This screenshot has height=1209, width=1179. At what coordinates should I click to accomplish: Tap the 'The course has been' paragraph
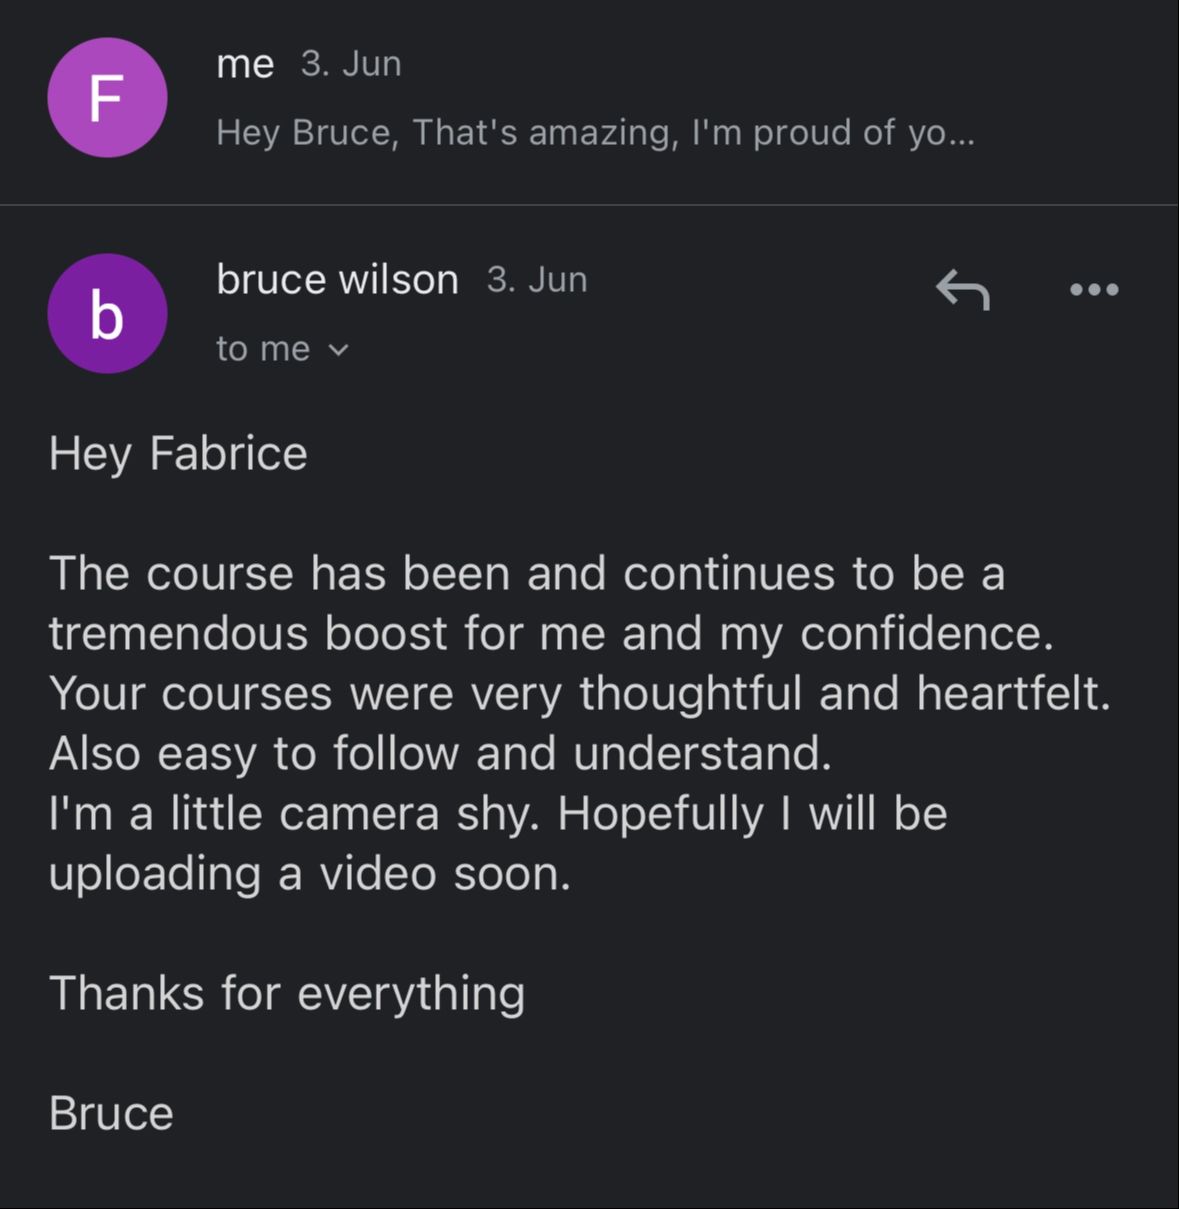(x=551, y=603)
